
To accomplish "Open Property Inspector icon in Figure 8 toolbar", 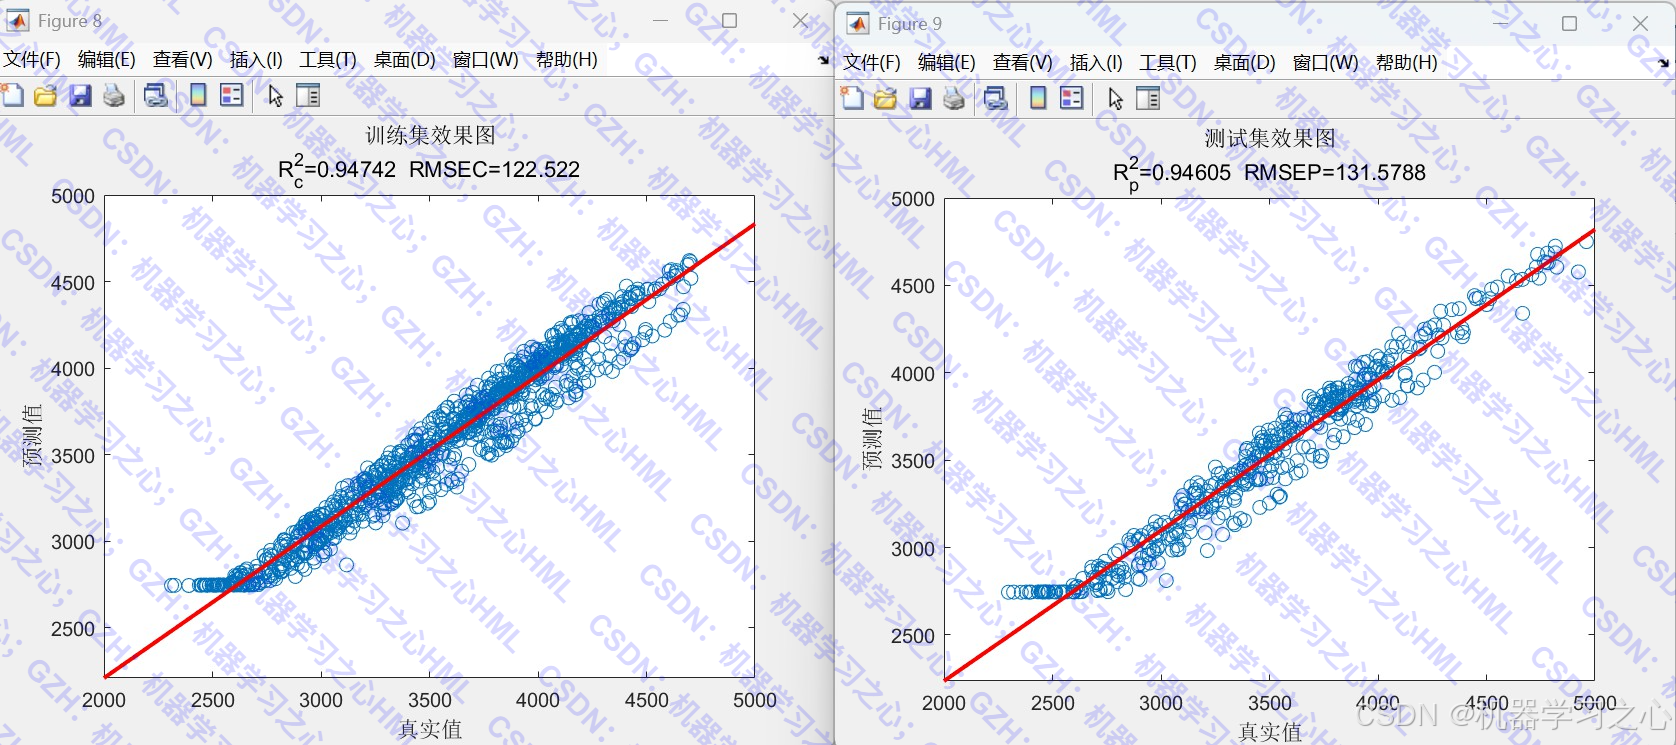I will coord(308,96).
